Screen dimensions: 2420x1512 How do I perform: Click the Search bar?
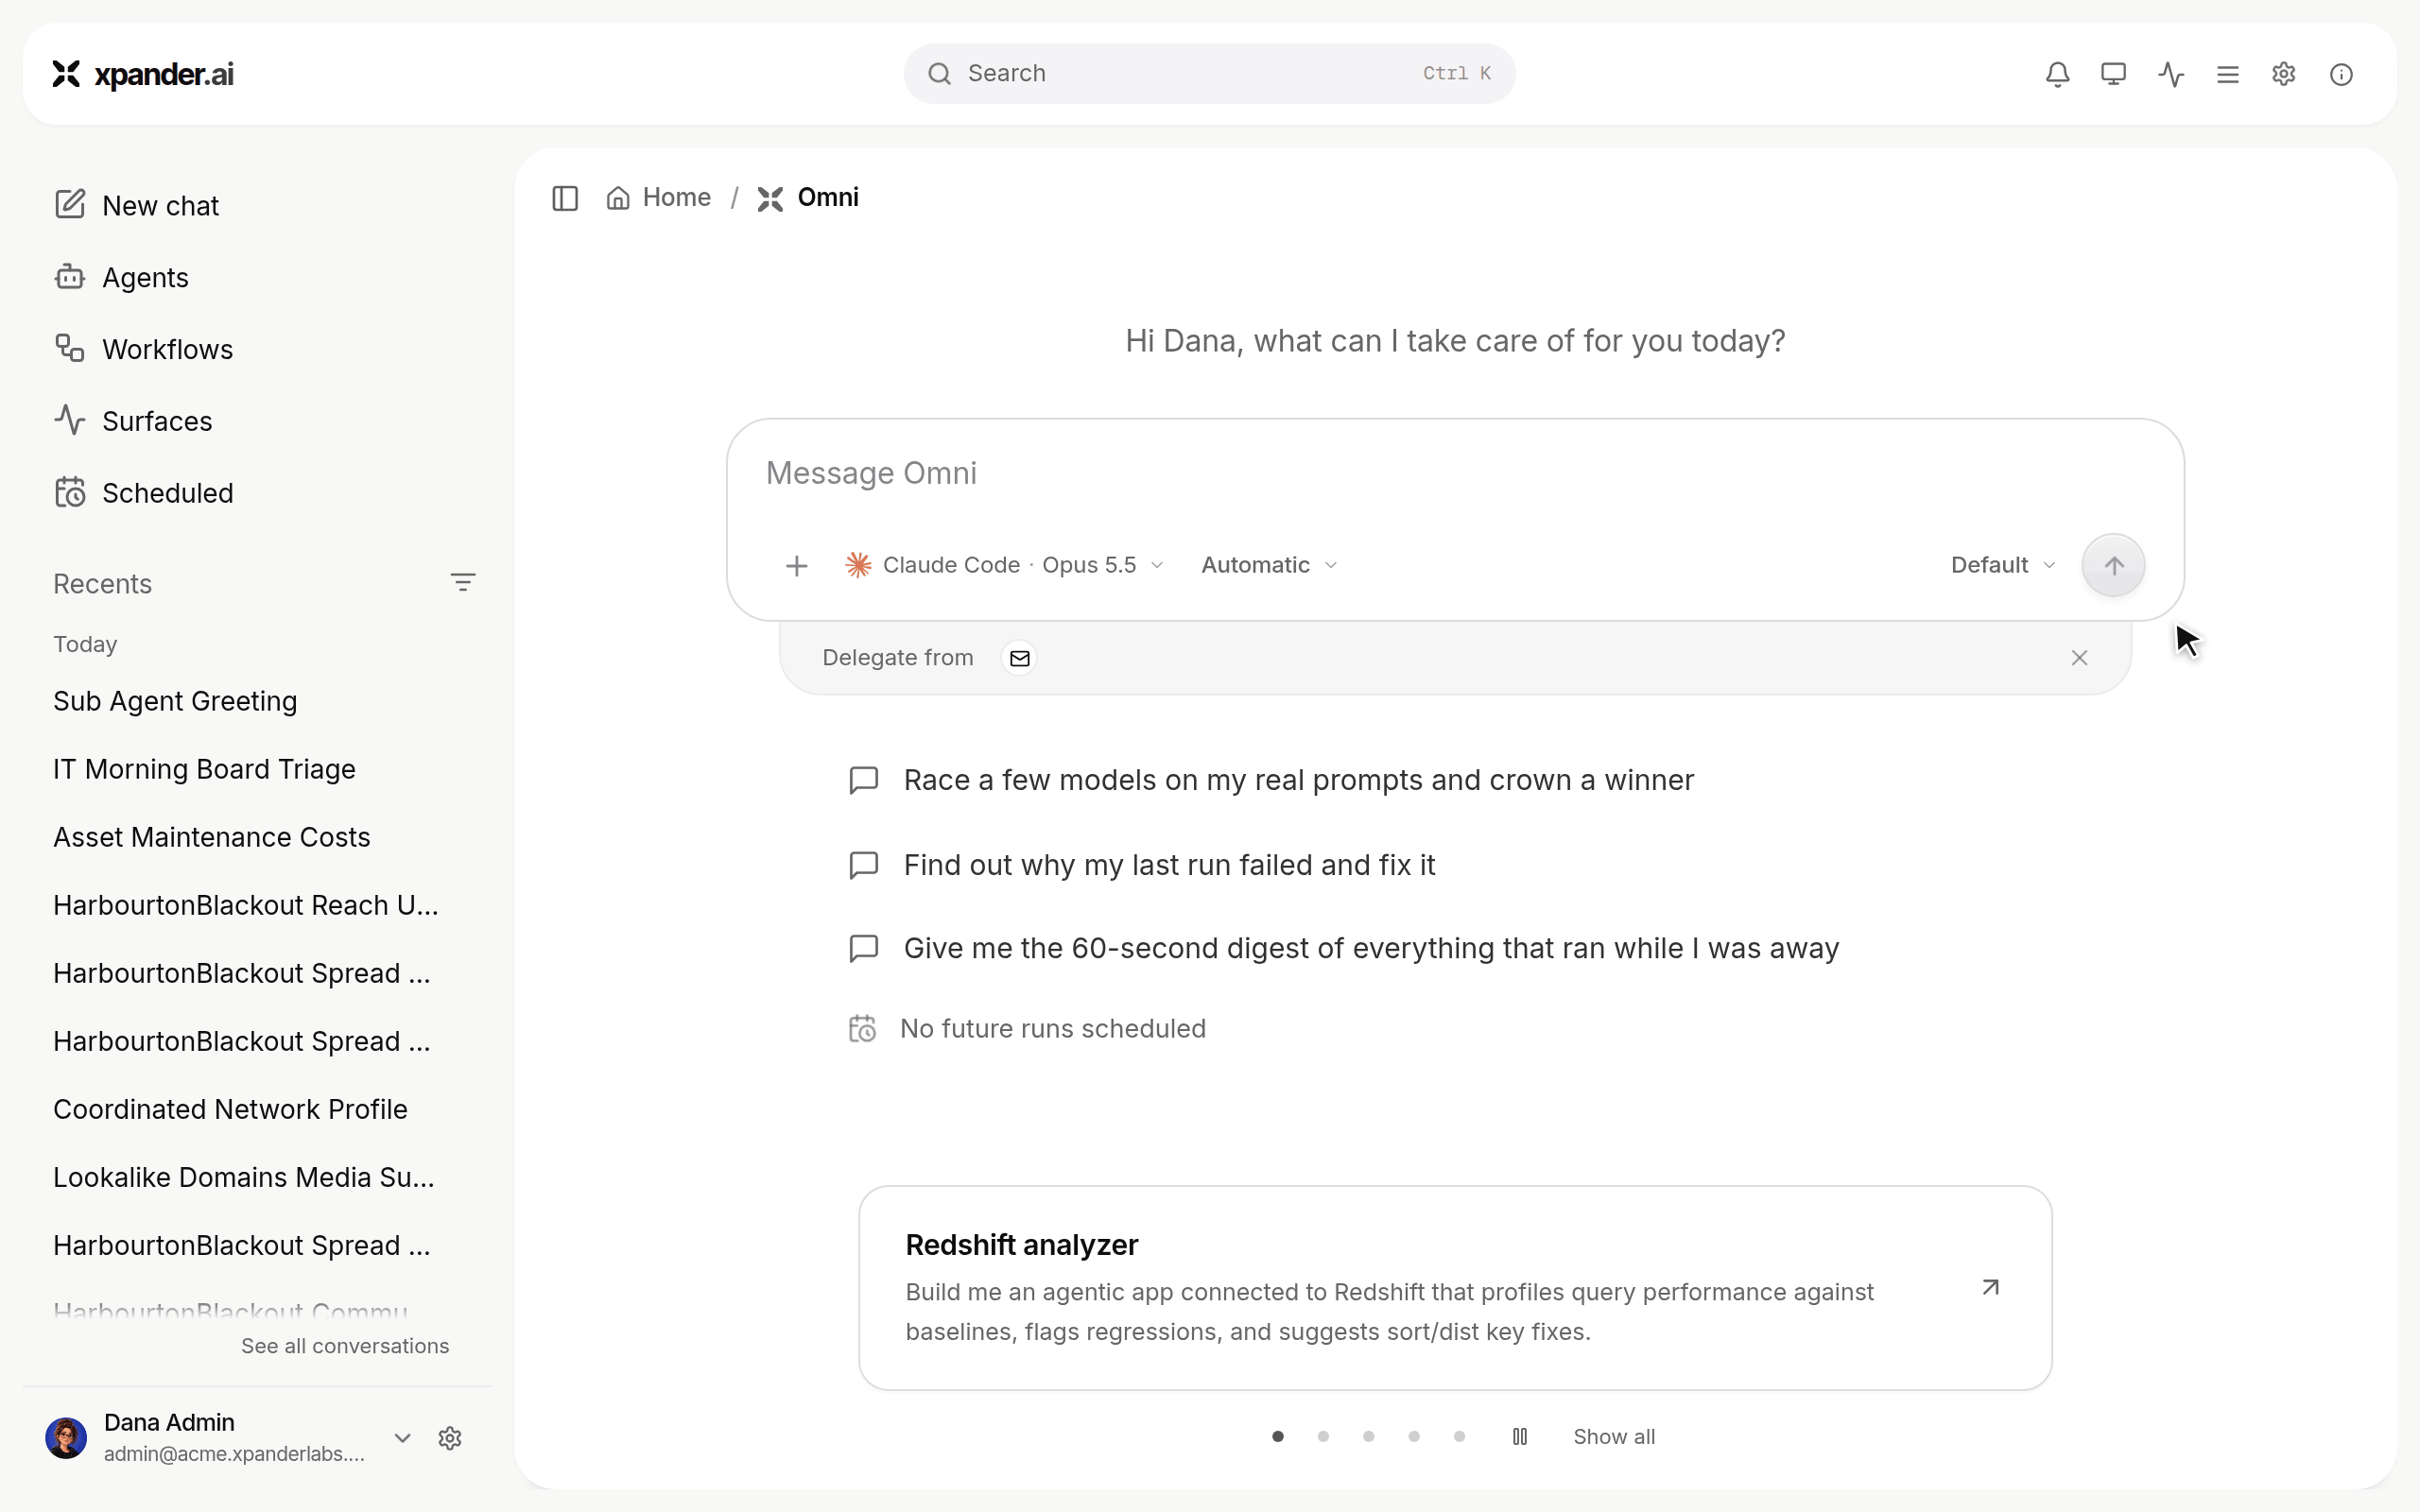(x=1209, y=74)
